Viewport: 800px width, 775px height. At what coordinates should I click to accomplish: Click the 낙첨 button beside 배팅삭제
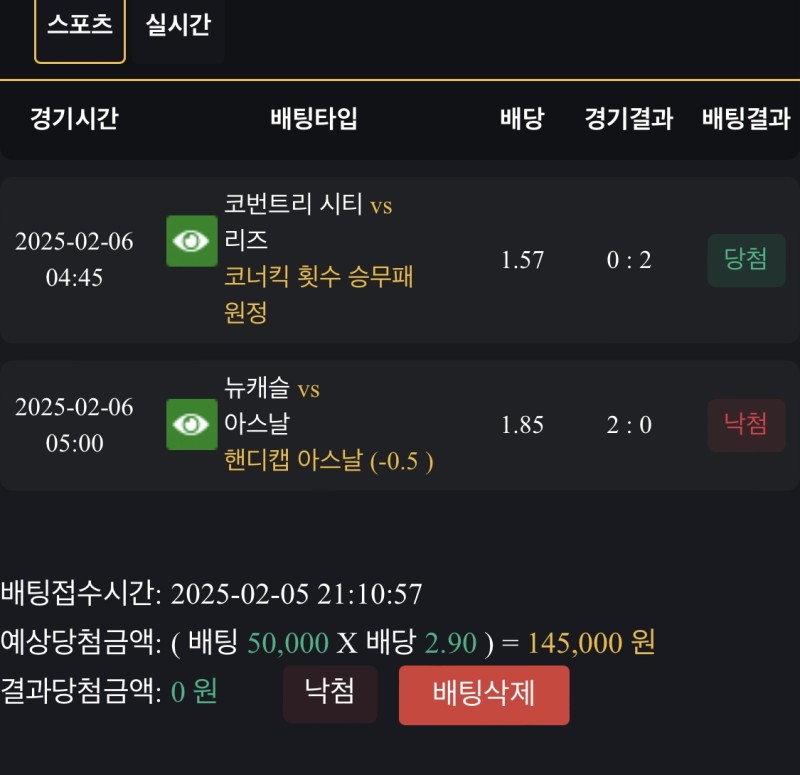pos(330,693)
